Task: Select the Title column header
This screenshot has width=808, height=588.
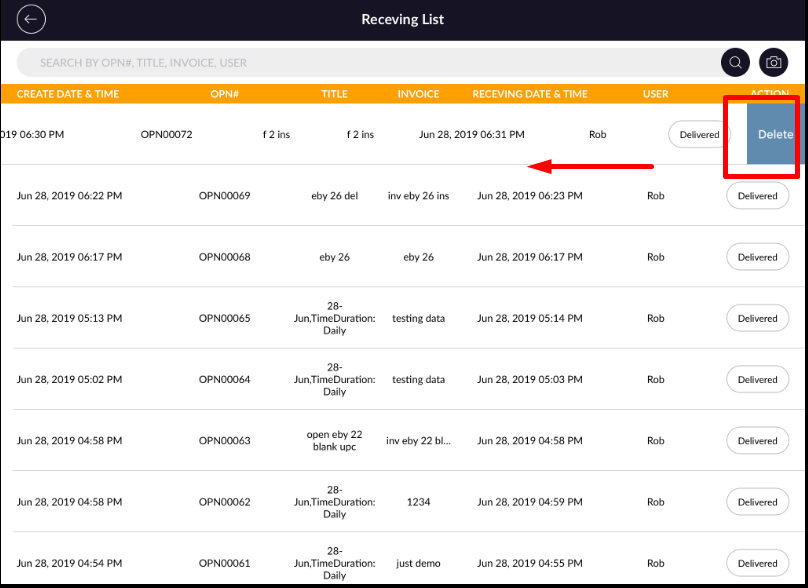Action: tap(334, 94)
